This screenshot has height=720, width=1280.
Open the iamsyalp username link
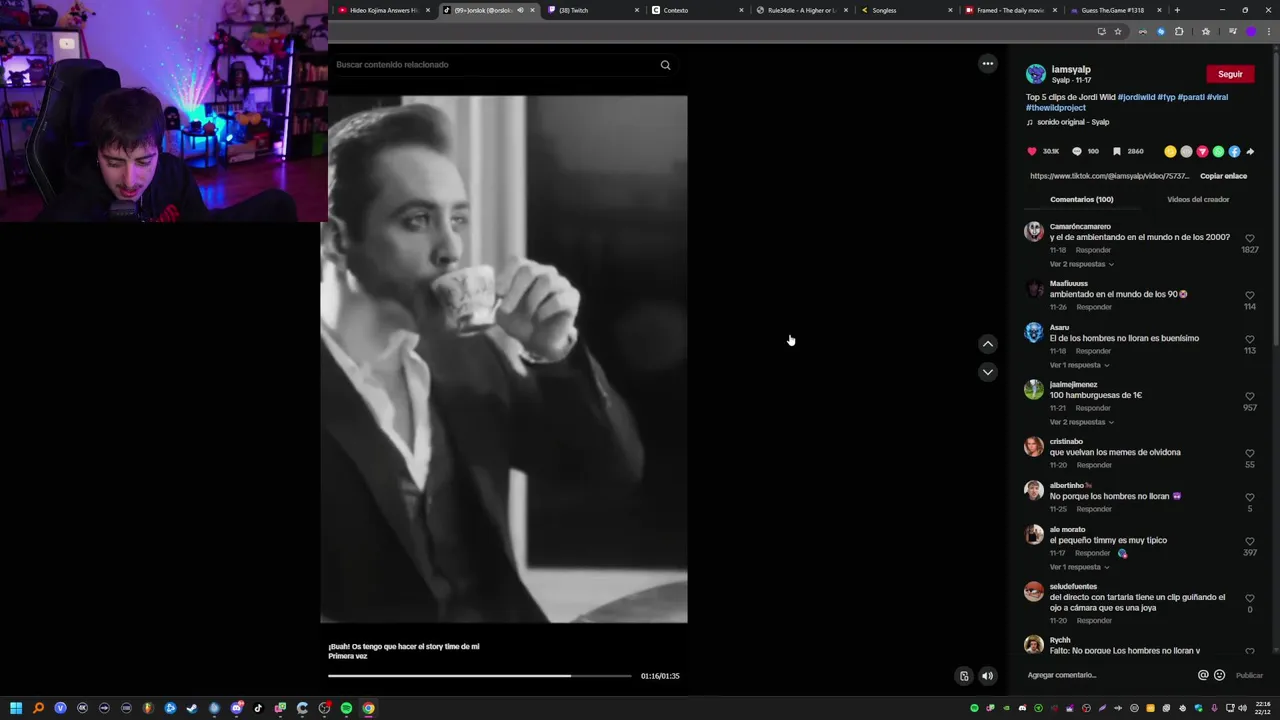(x=1071, y=70)
